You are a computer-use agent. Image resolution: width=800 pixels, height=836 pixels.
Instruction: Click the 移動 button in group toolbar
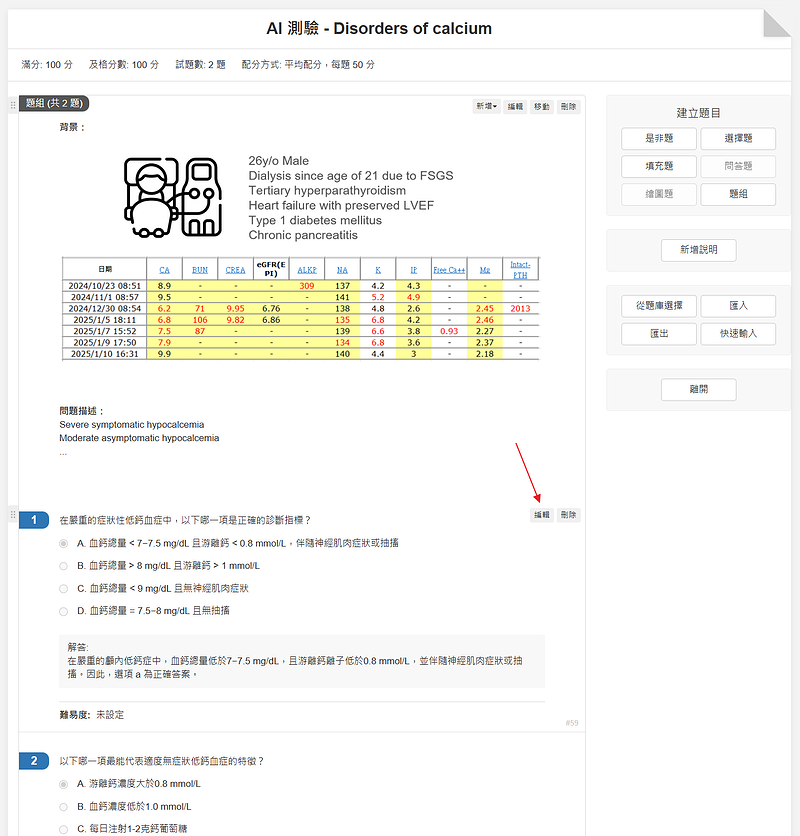point(541,106)
